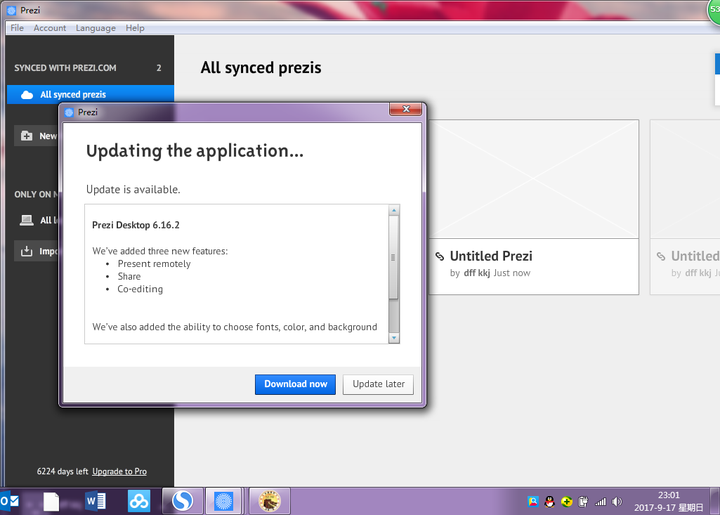Click the Present remotely bullet text
The width and height of the screenshot is (720, 515).
tap(154, 264)
